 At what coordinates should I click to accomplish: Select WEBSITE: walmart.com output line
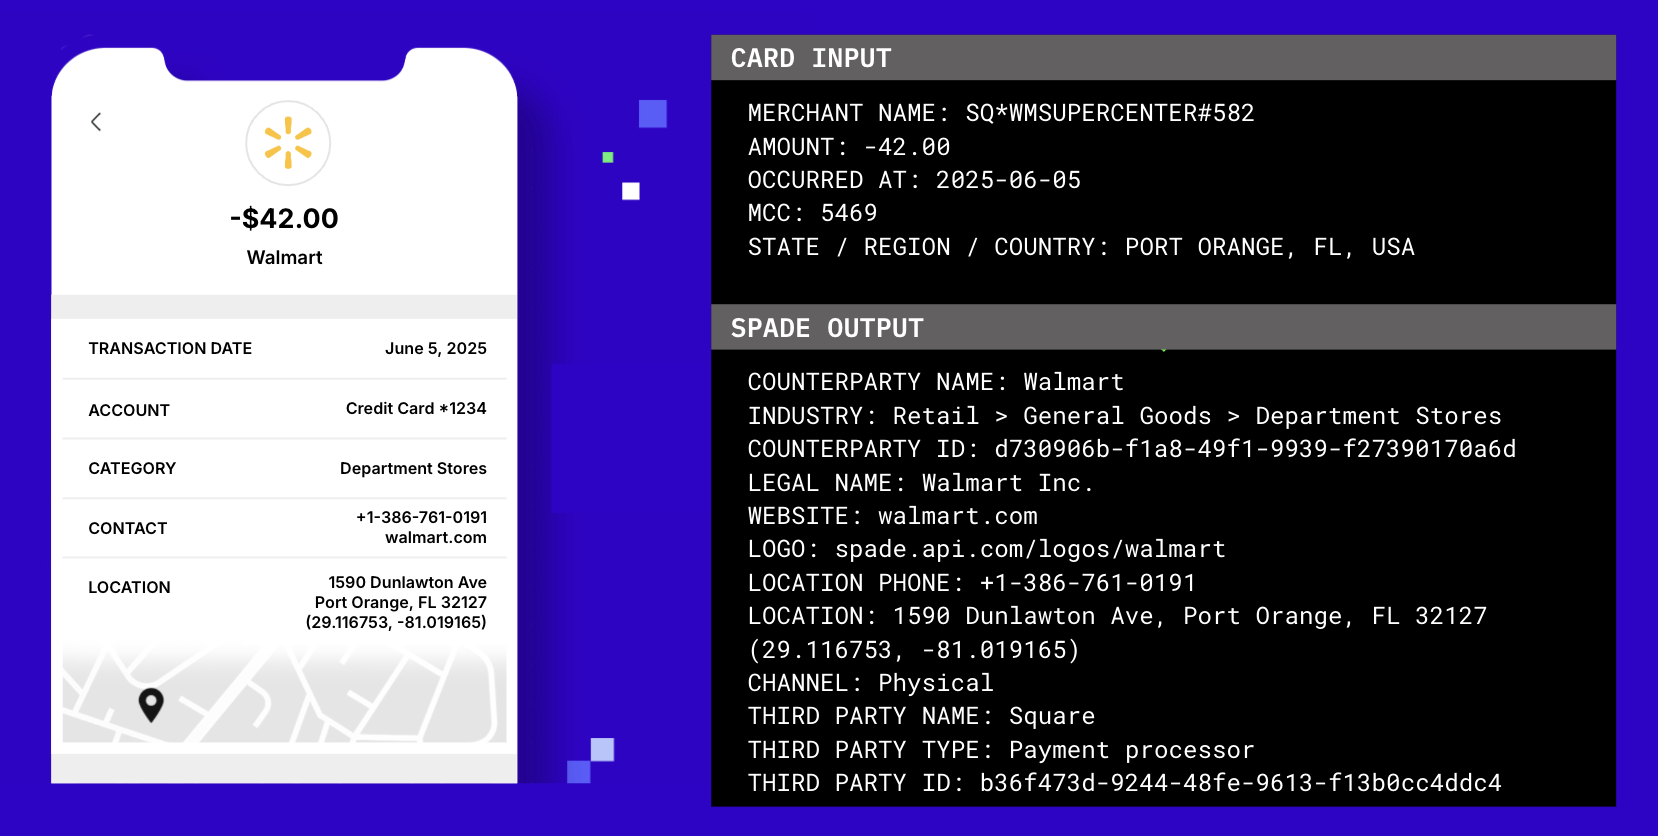892,516
